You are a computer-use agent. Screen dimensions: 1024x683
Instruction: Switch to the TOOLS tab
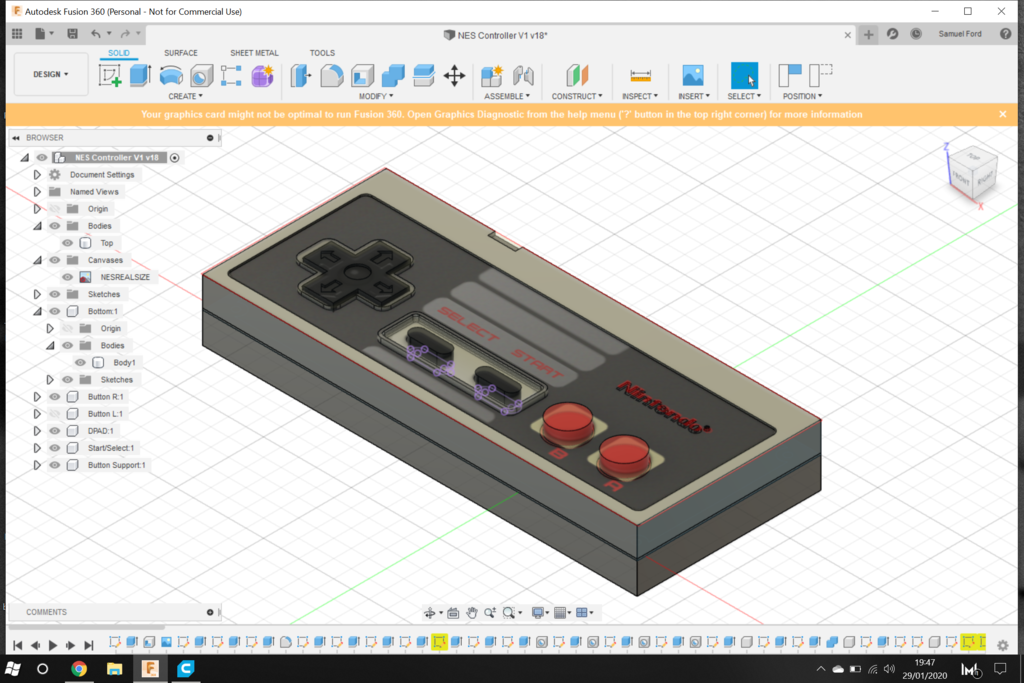(322, 53)
